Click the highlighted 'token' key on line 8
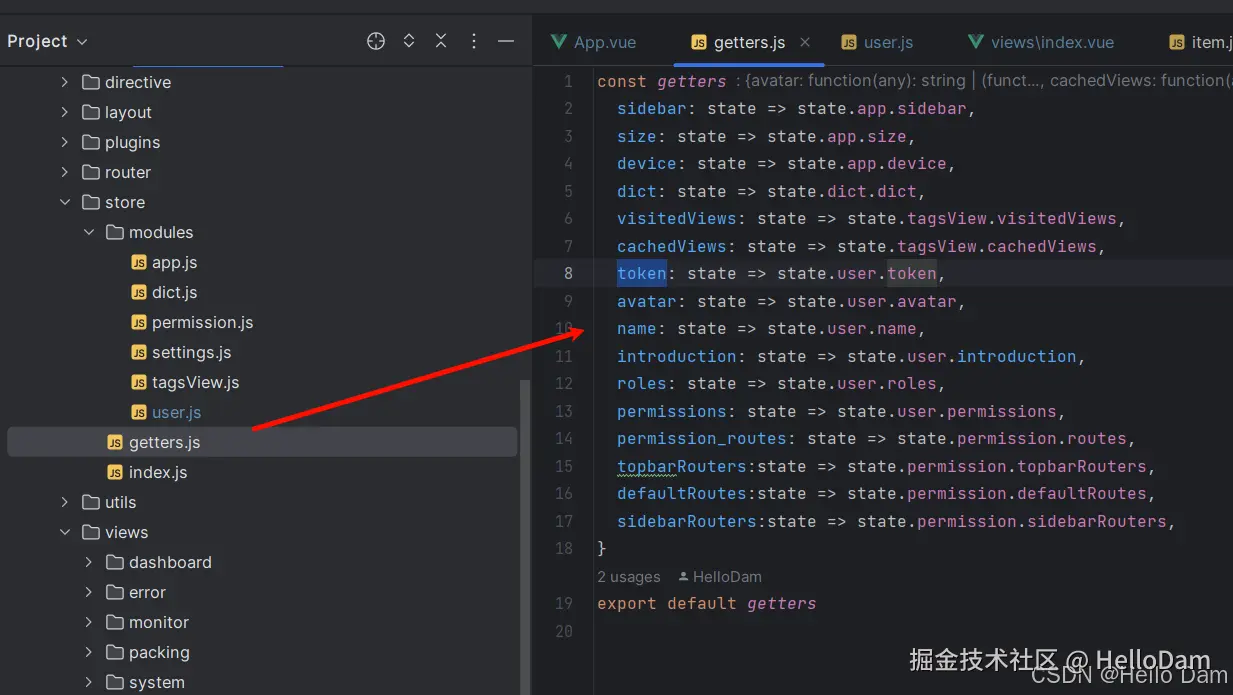The width and height of the screenshot is (1233, 695). 642,273
